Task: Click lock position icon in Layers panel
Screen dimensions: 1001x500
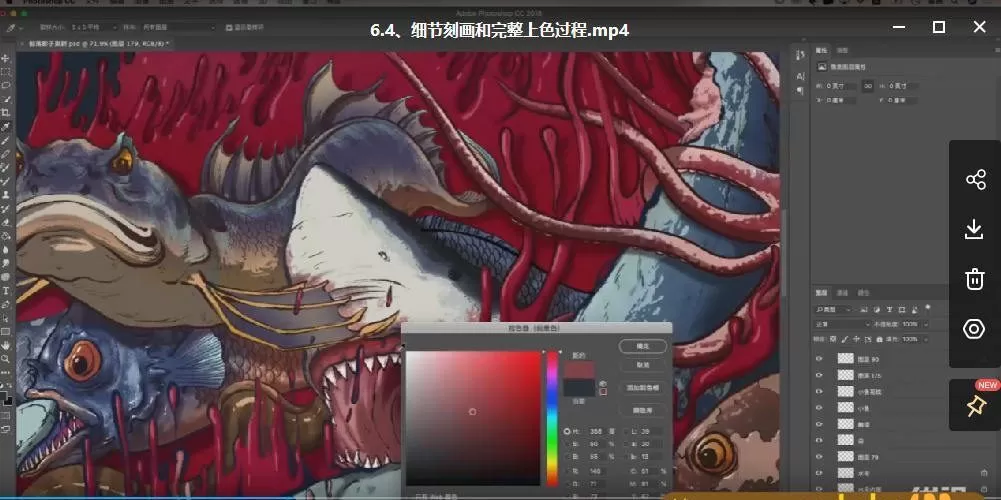Action: tap(857, 339)
